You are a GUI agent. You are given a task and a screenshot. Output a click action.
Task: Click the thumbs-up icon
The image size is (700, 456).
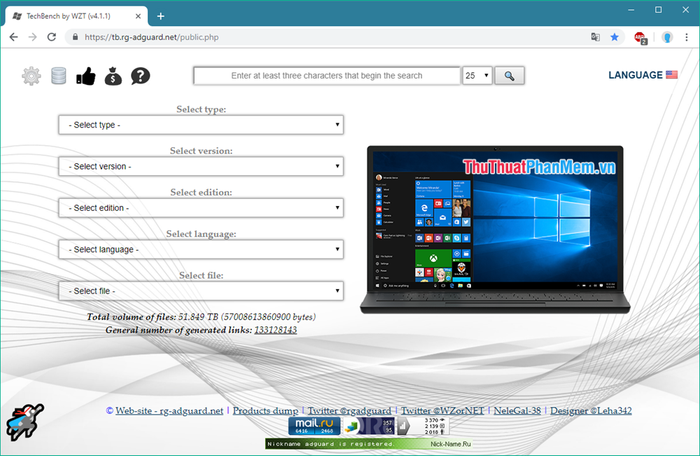click(x=86, y=76)
